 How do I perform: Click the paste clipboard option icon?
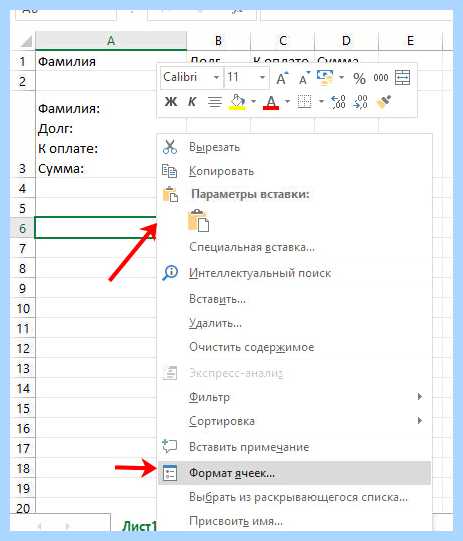coord(199,220)
